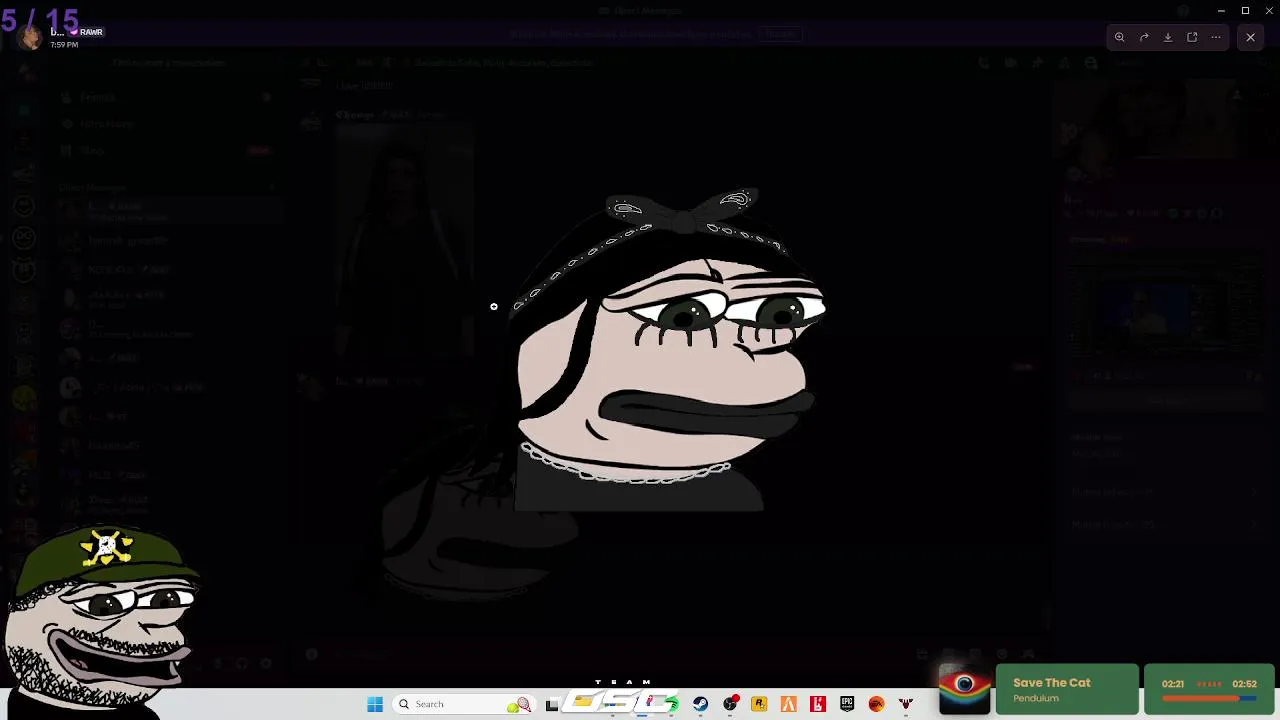Seek the song progress bar
Image resolution: width=1280 pixels, height=720 pixels.
(1209, 698)
